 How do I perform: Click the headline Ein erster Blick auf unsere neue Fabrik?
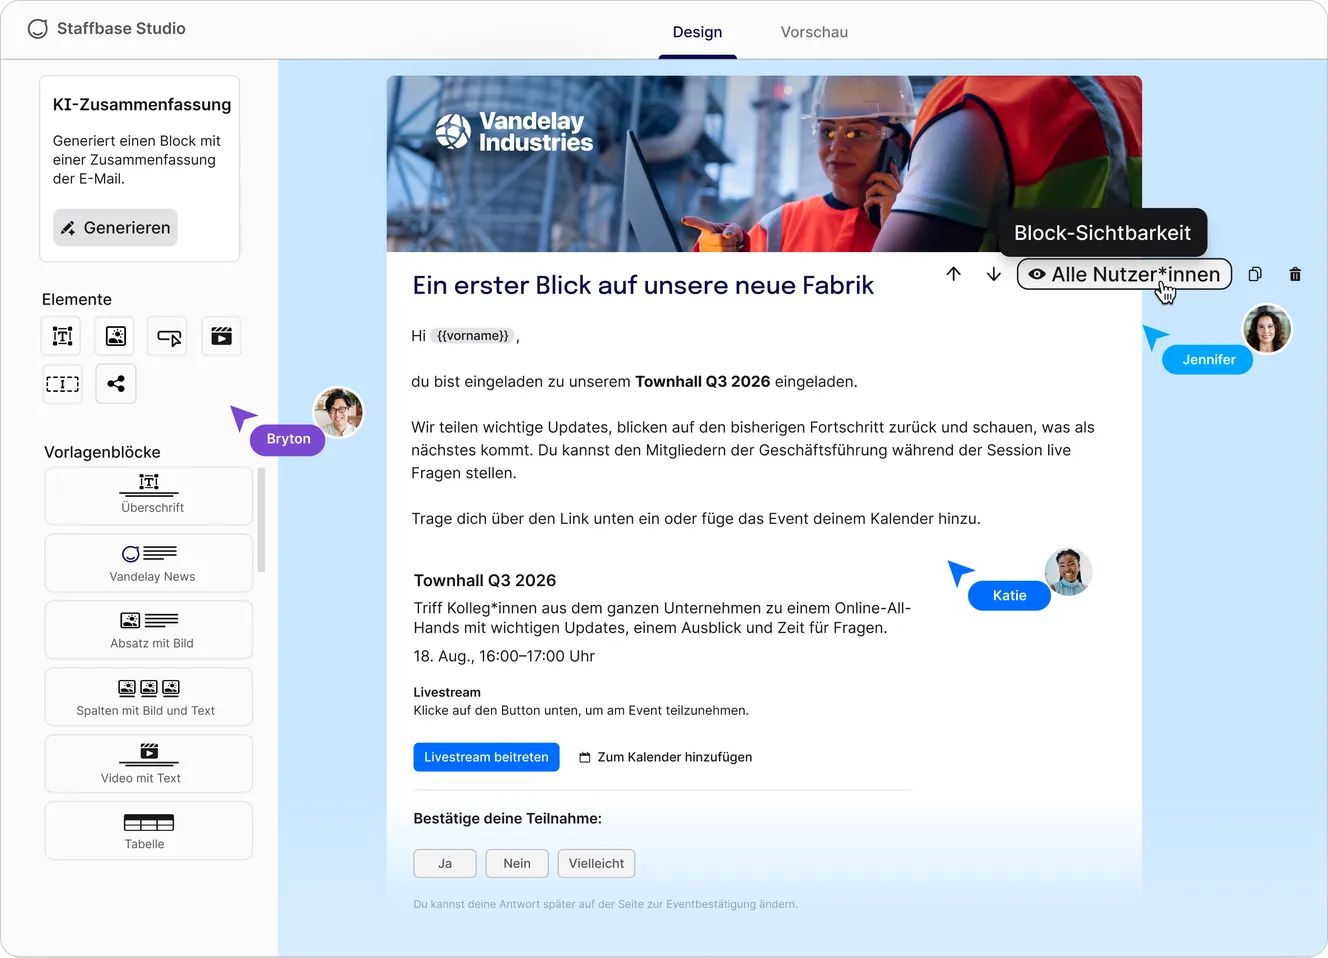pos(643,285)
